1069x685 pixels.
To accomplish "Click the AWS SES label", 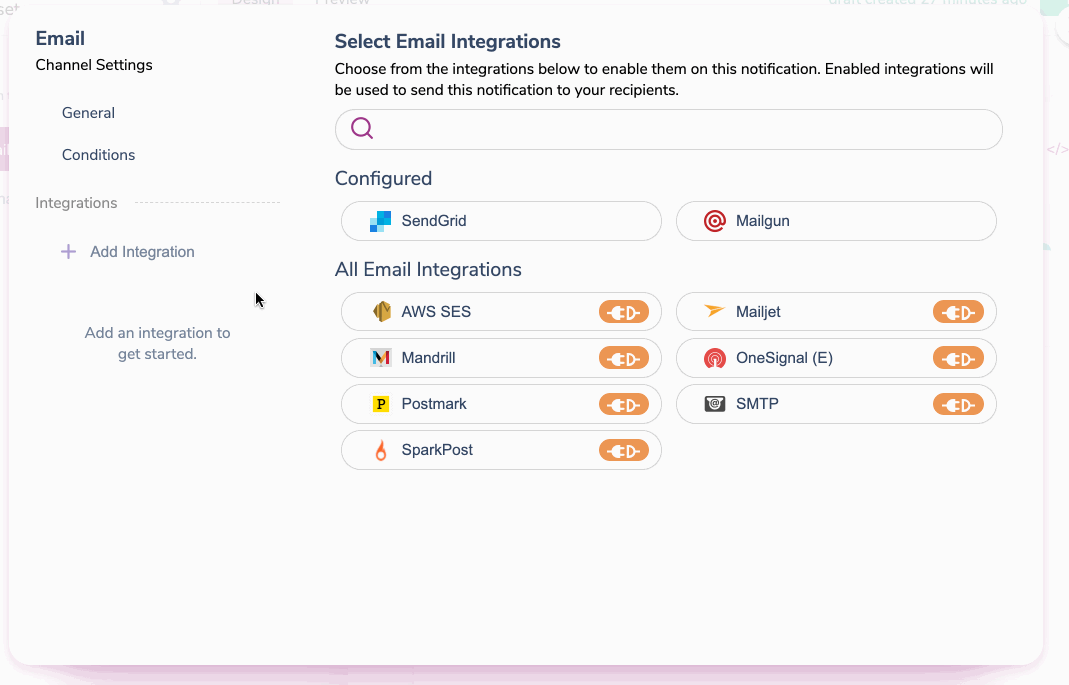I will click(436, 312).
